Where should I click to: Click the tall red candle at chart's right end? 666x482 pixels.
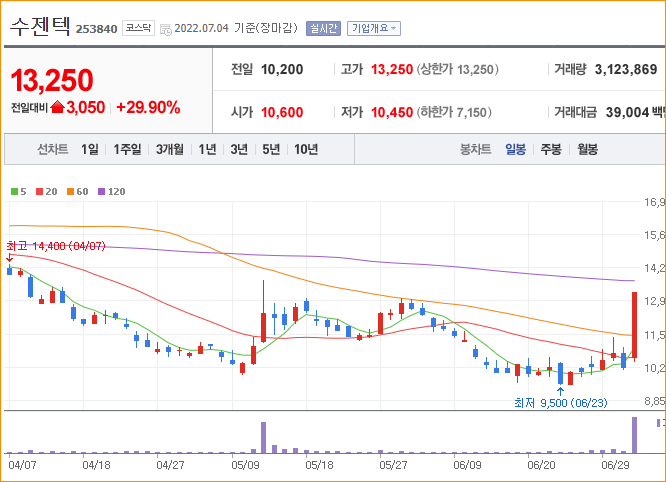pos(635,327)
